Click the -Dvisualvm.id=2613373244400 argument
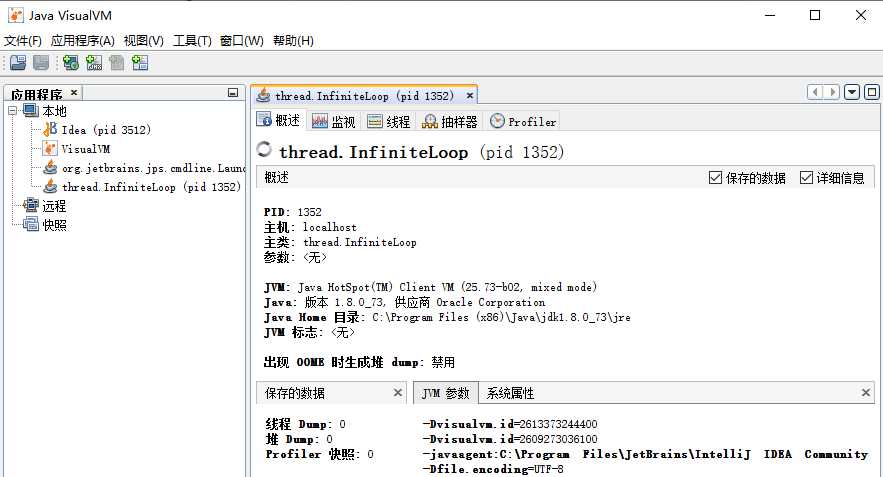The image size is (883, 477). click(510, 424)
